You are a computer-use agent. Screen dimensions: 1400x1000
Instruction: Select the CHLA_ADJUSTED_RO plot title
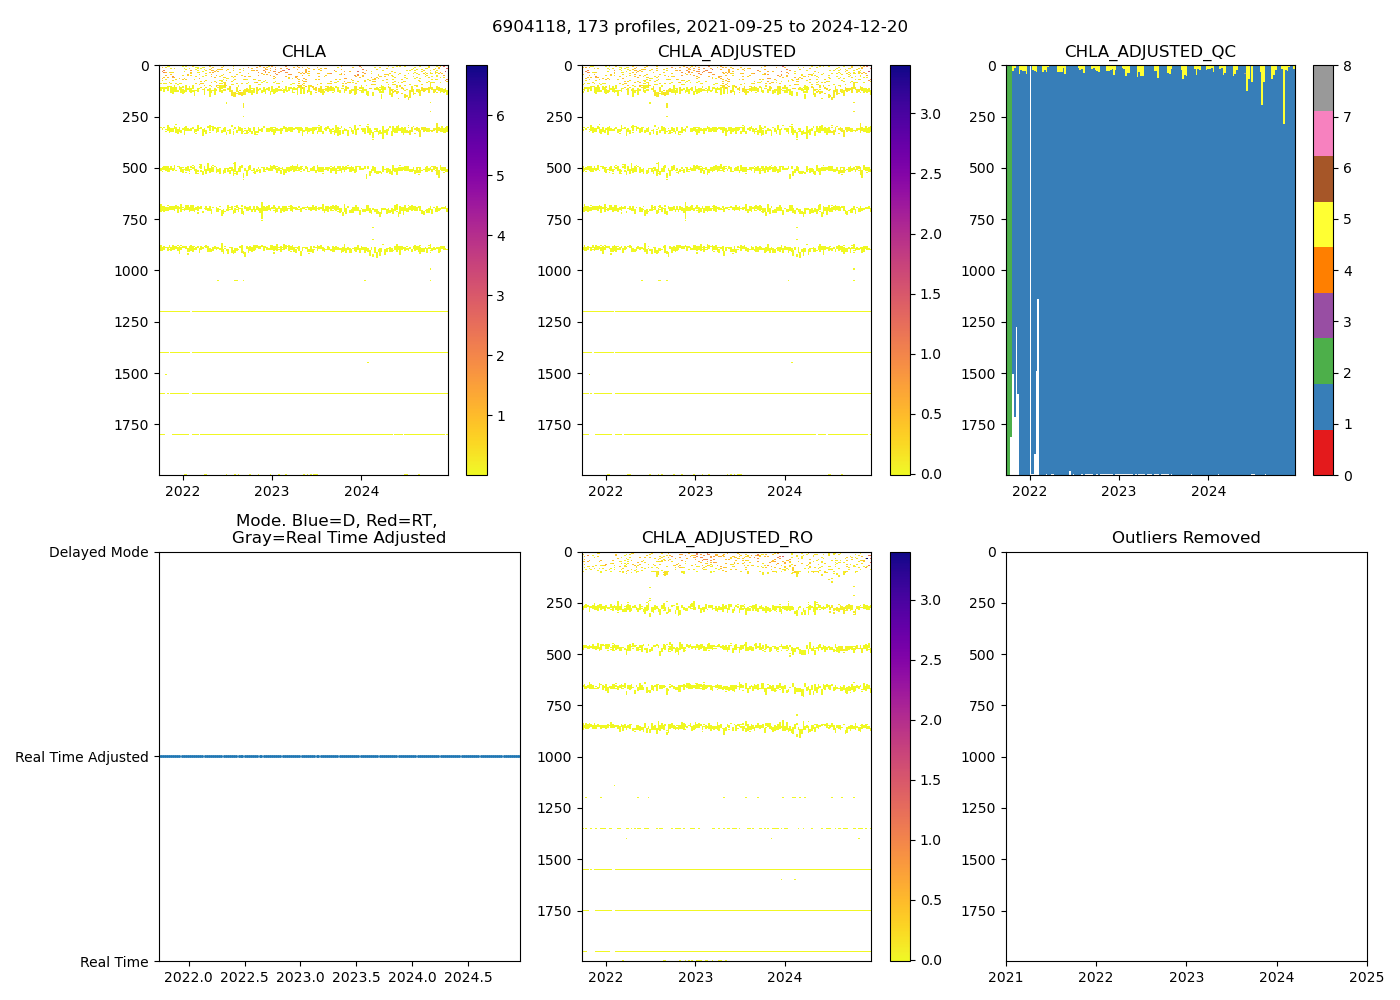(x=727, y=538)
